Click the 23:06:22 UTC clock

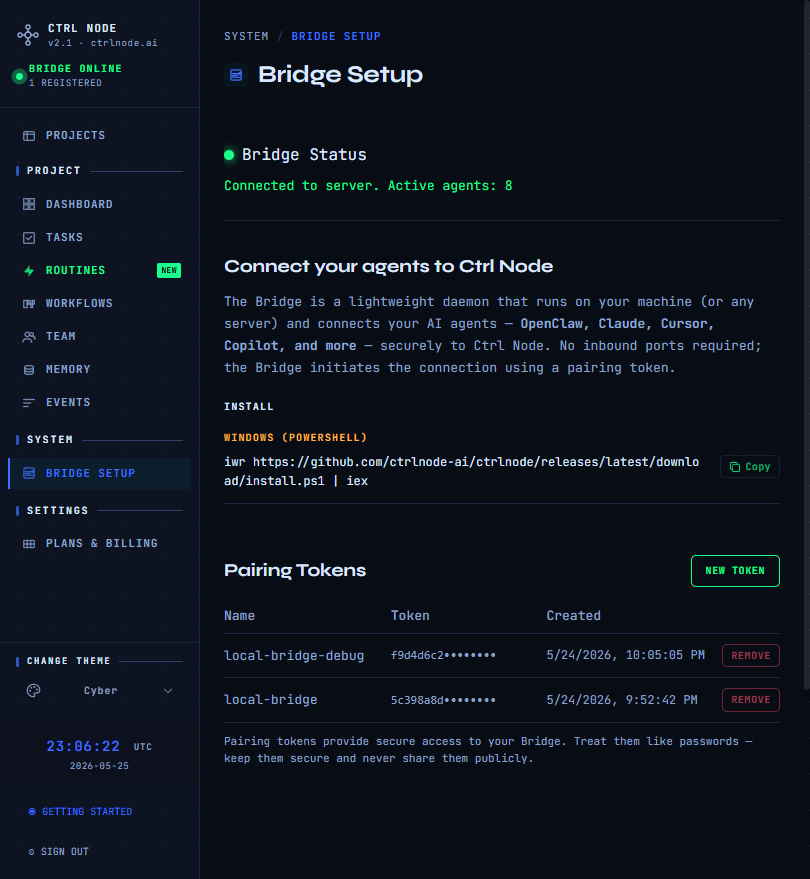pyautogui.click(x=99, y=747)
